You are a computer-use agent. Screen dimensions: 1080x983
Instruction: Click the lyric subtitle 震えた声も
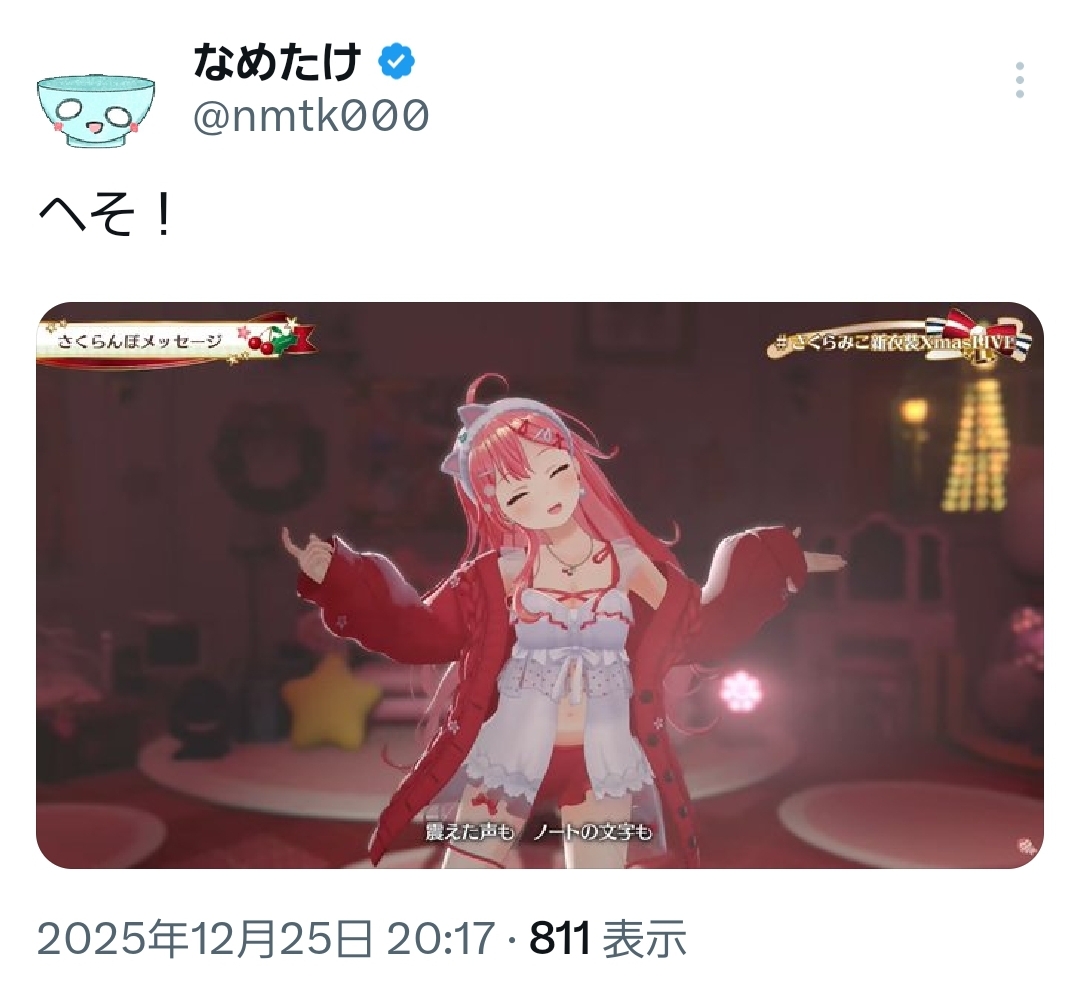click(469, 832)
